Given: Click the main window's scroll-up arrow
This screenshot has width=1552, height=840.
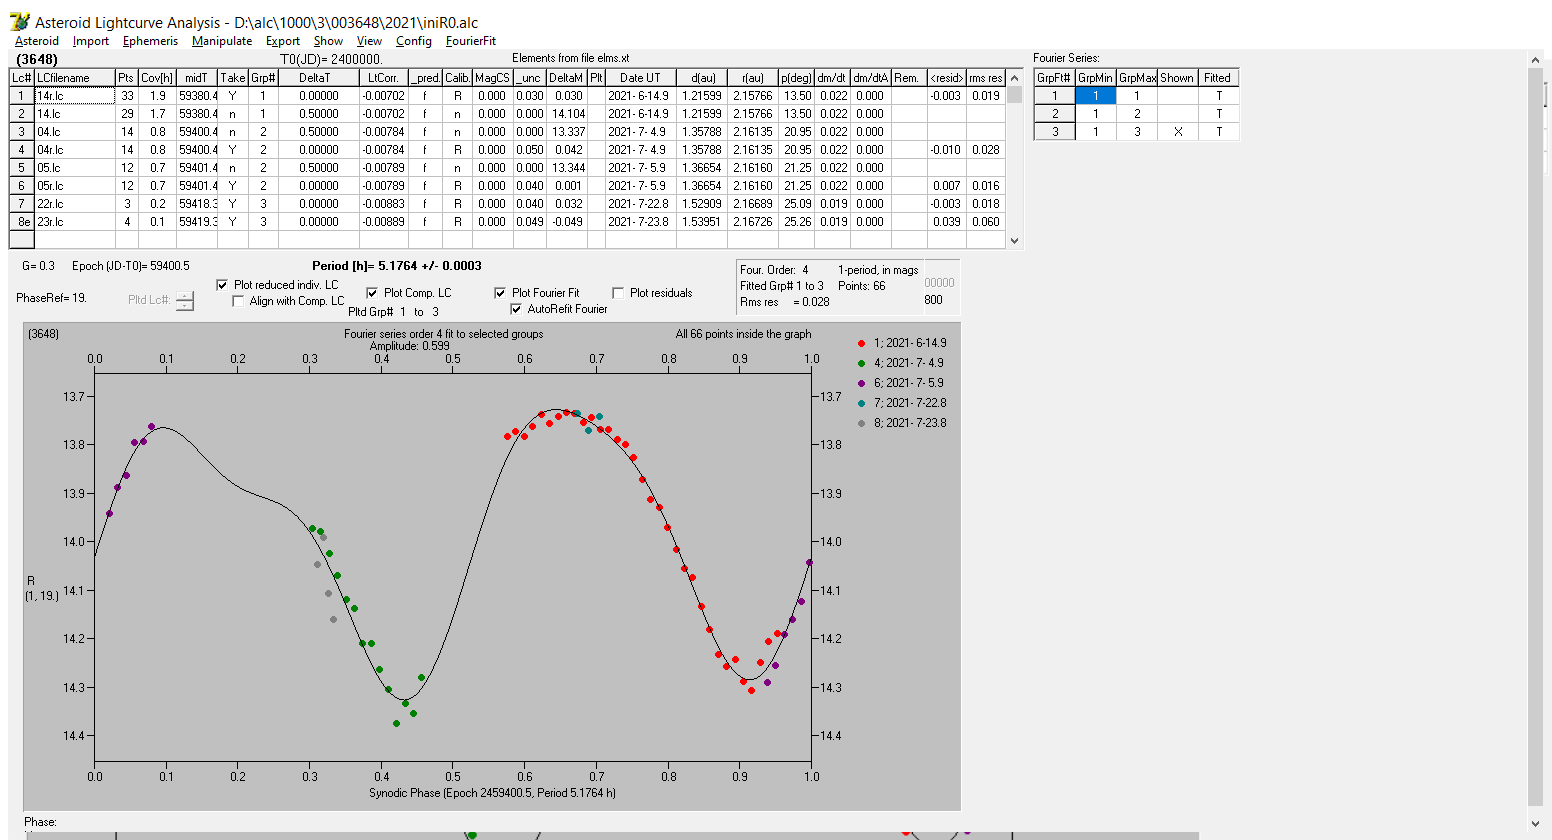Looking at the screenshot, I should [x=1536, y=60].
